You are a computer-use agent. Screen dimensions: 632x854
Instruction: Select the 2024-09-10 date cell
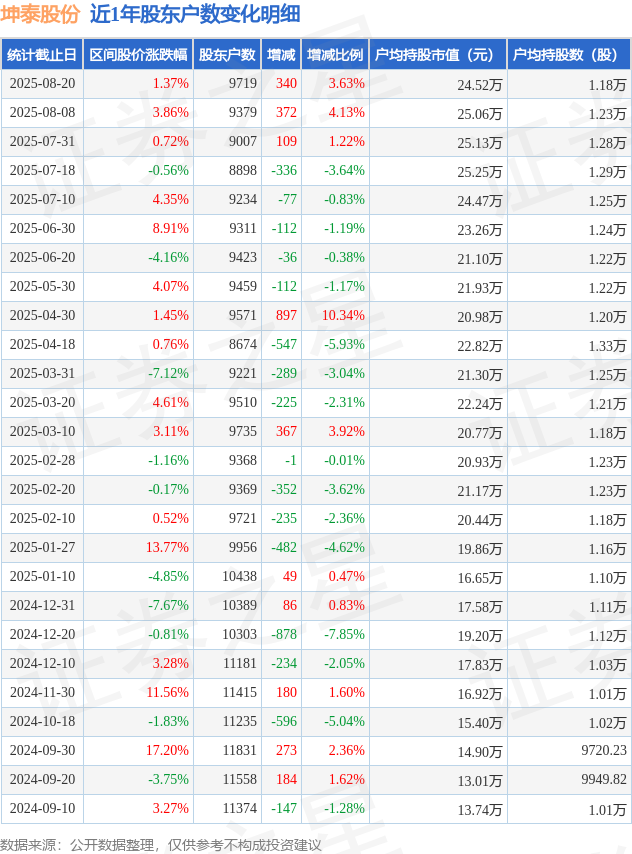(x=42, y=808)
